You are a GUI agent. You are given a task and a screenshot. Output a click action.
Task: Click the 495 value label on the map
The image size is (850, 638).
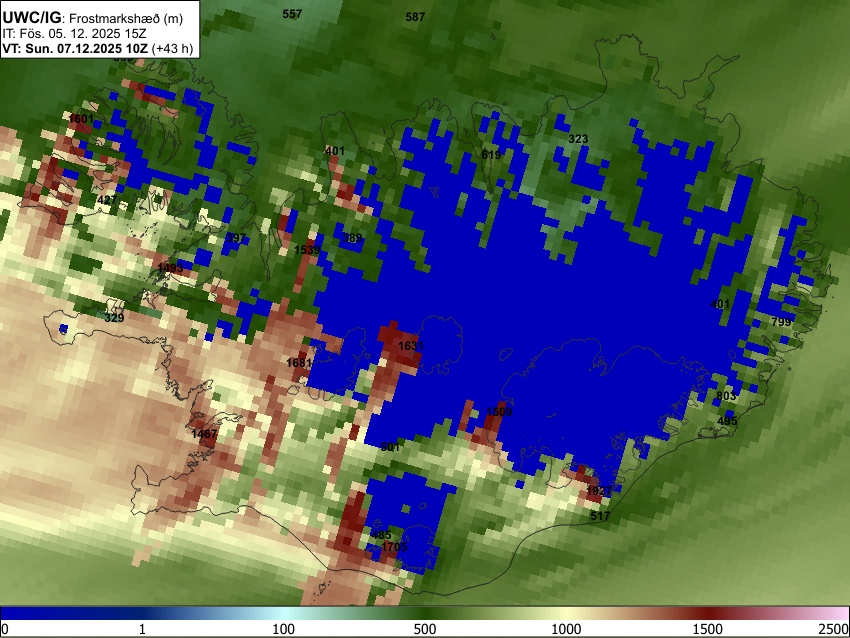click(727, 421)
